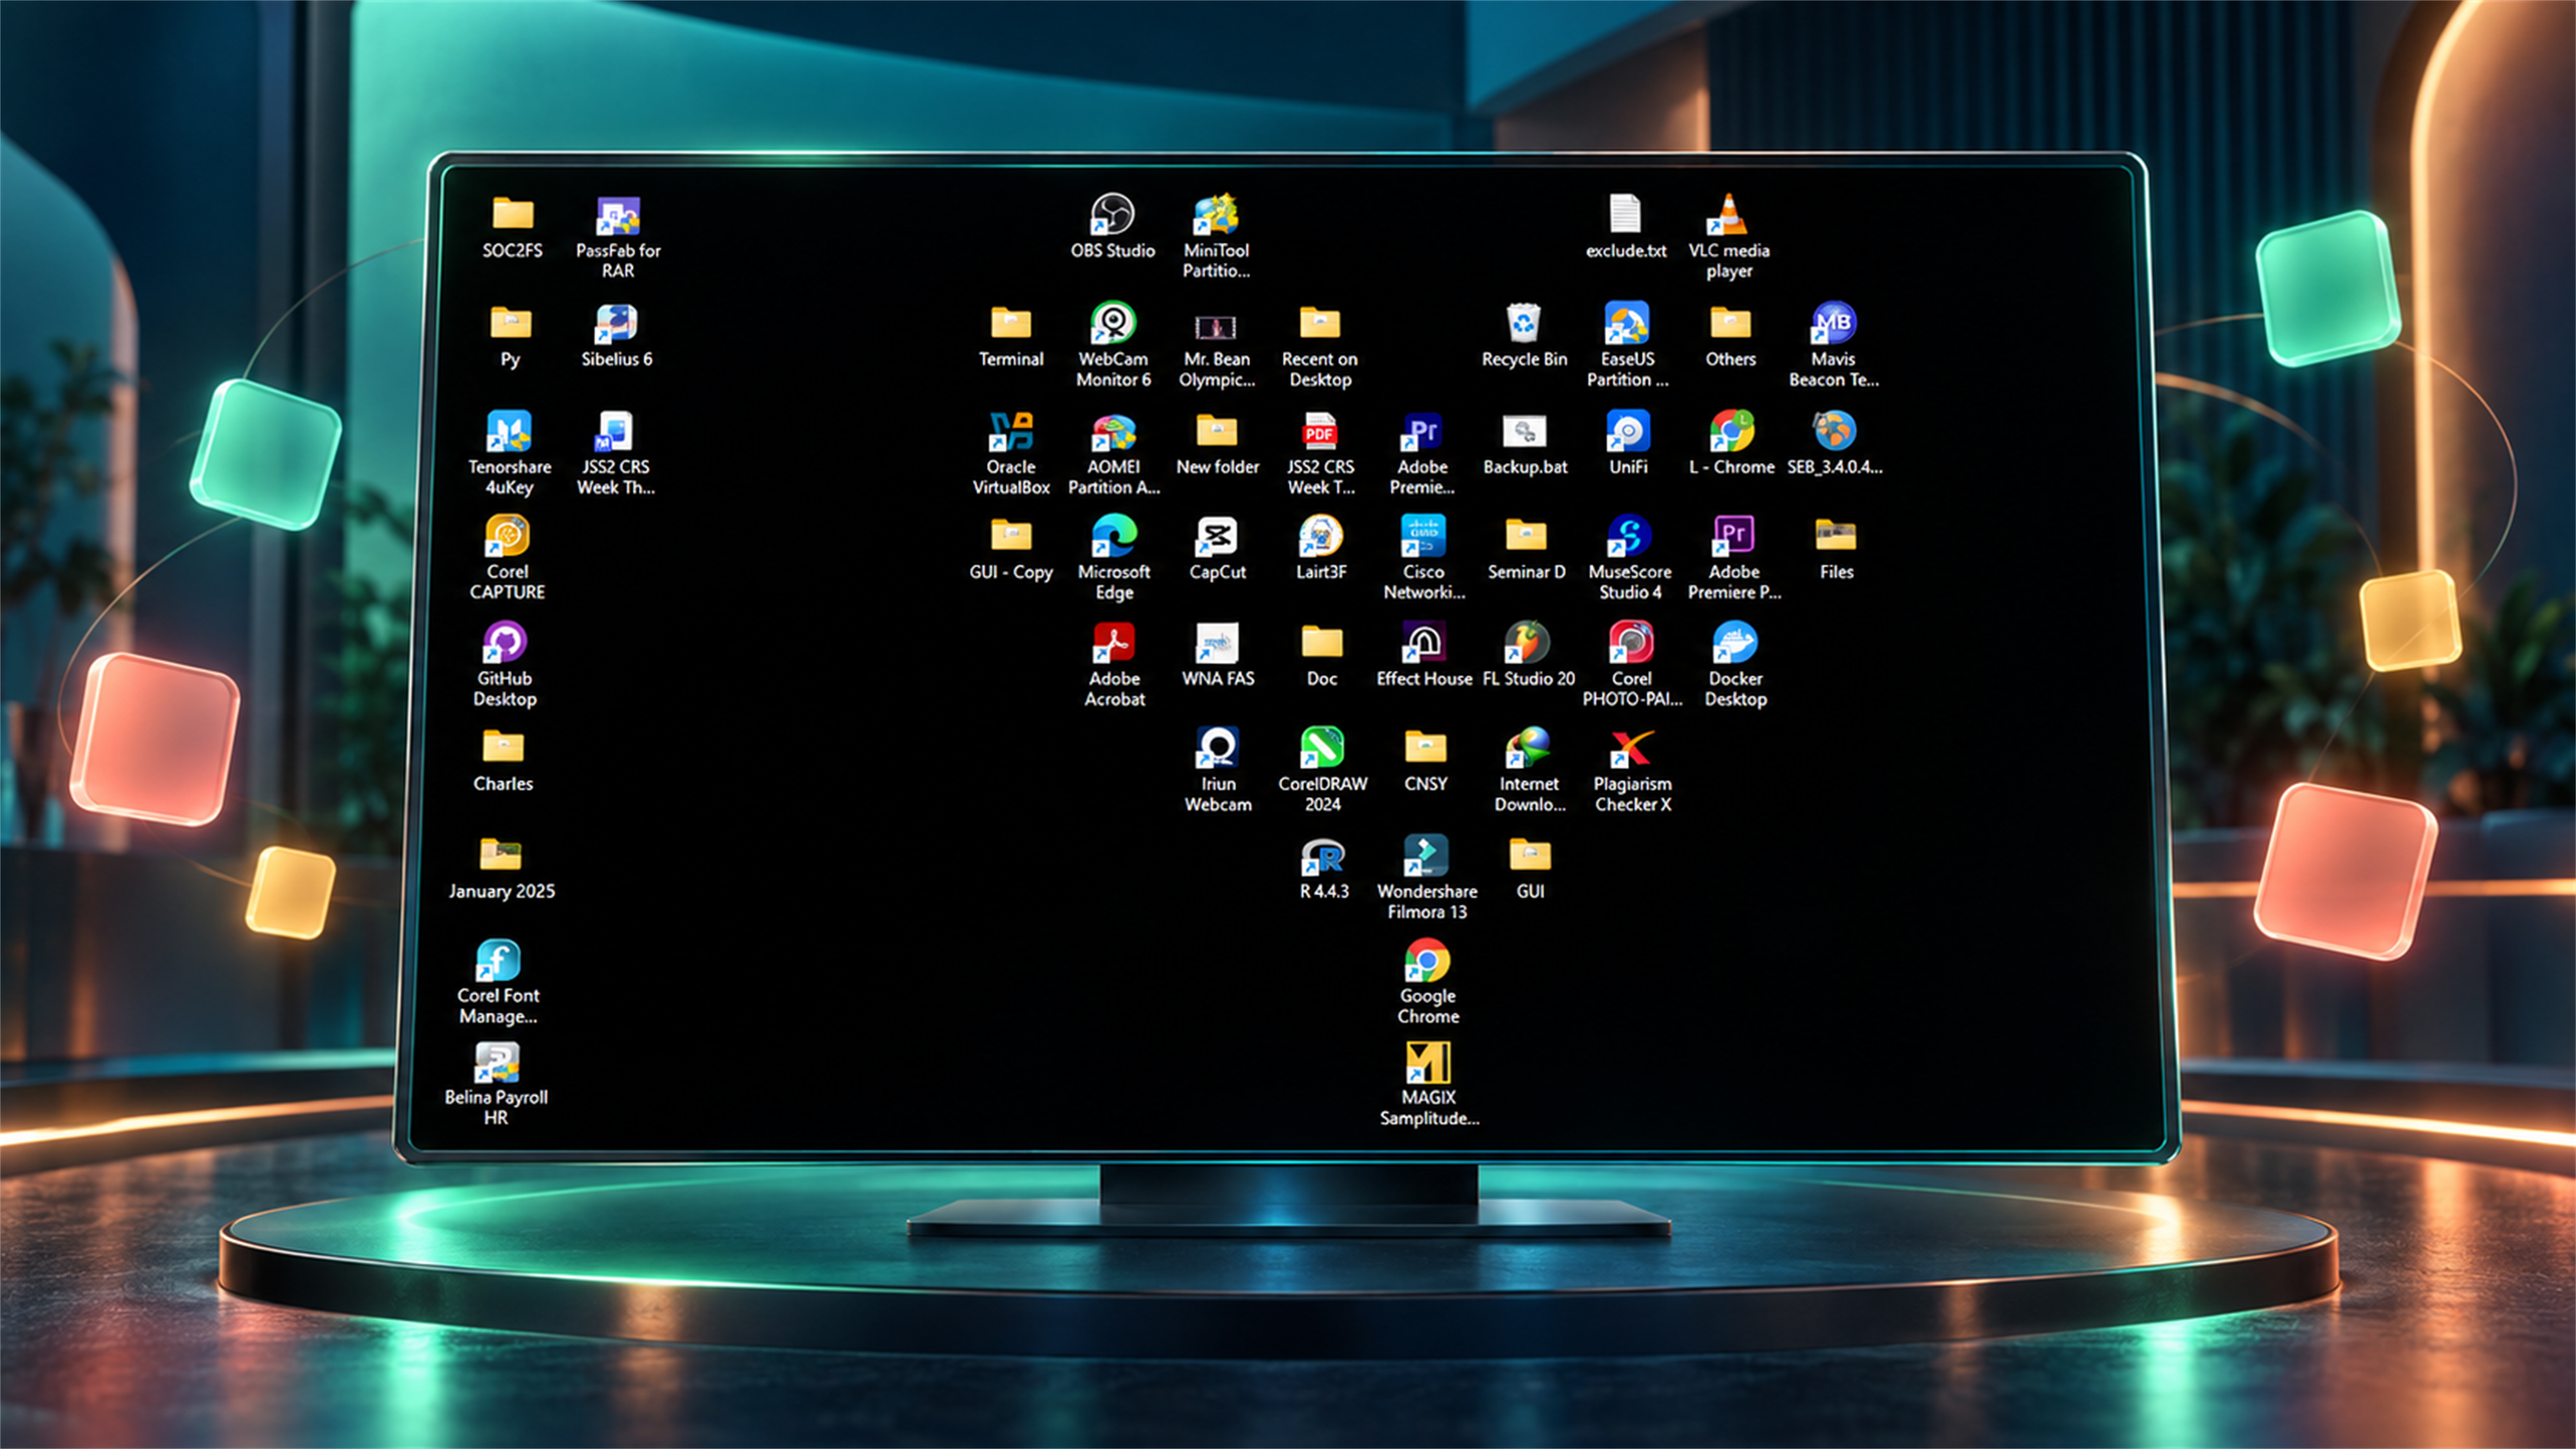Viewport: 2576px width, 1449px height.
Task: Select the R 4.4.3 shortcut
Action: pyautogui.click(x=1323, y=856)
